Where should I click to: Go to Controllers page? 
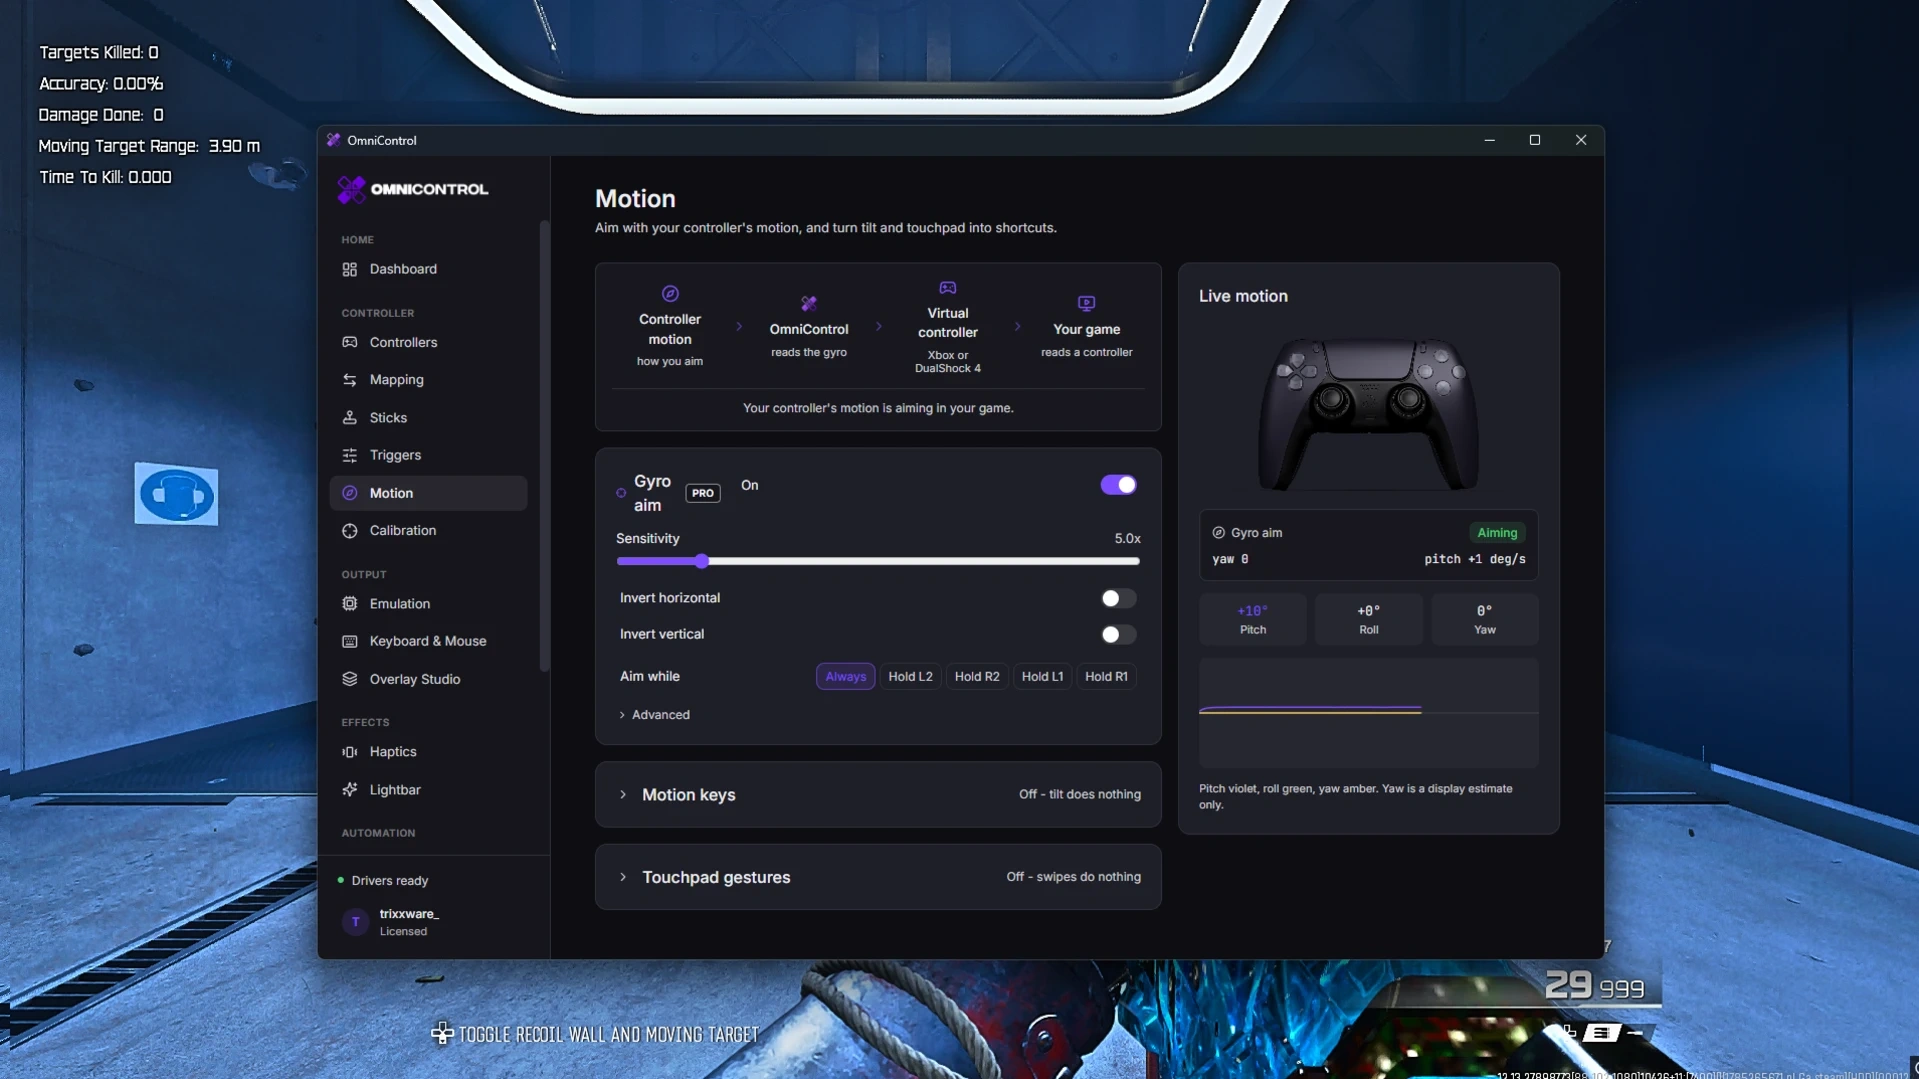(x=428, y=342)
